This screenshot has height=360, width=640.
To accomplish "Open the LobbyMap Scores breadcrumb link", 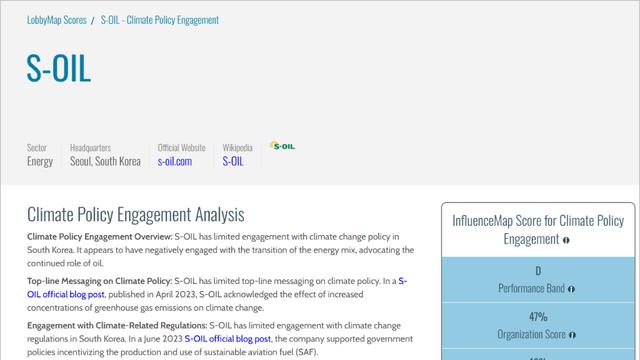I will coord(57,20).
